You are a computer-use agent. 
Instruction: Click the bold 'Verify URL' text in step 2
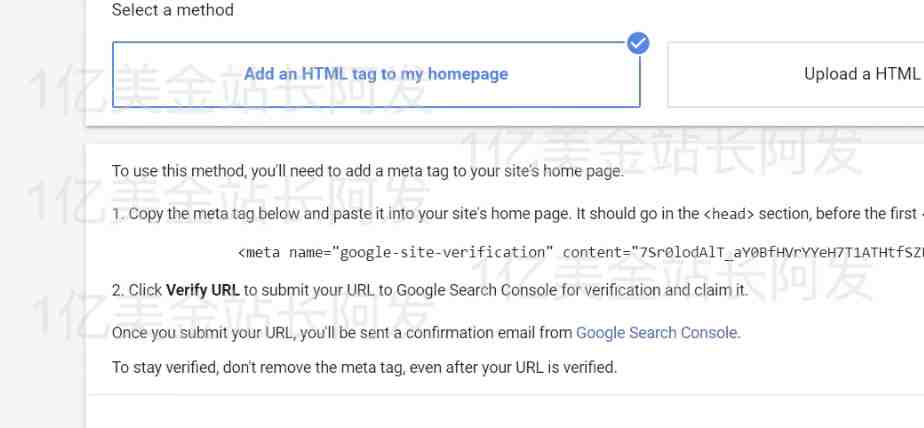(203, 290)
